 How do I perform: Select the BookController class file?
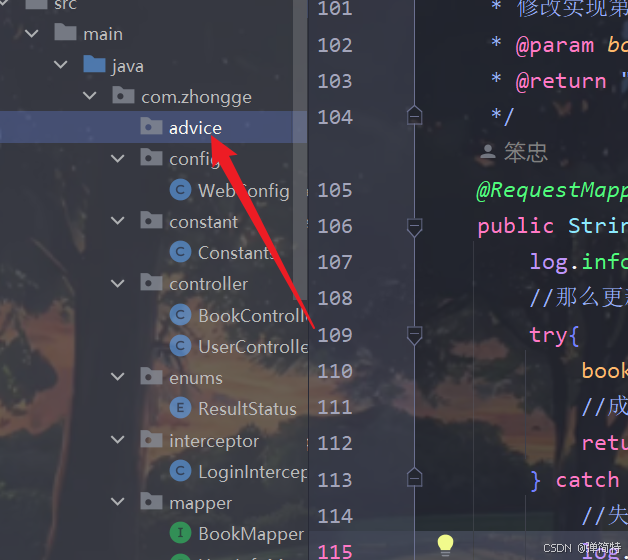239,315
